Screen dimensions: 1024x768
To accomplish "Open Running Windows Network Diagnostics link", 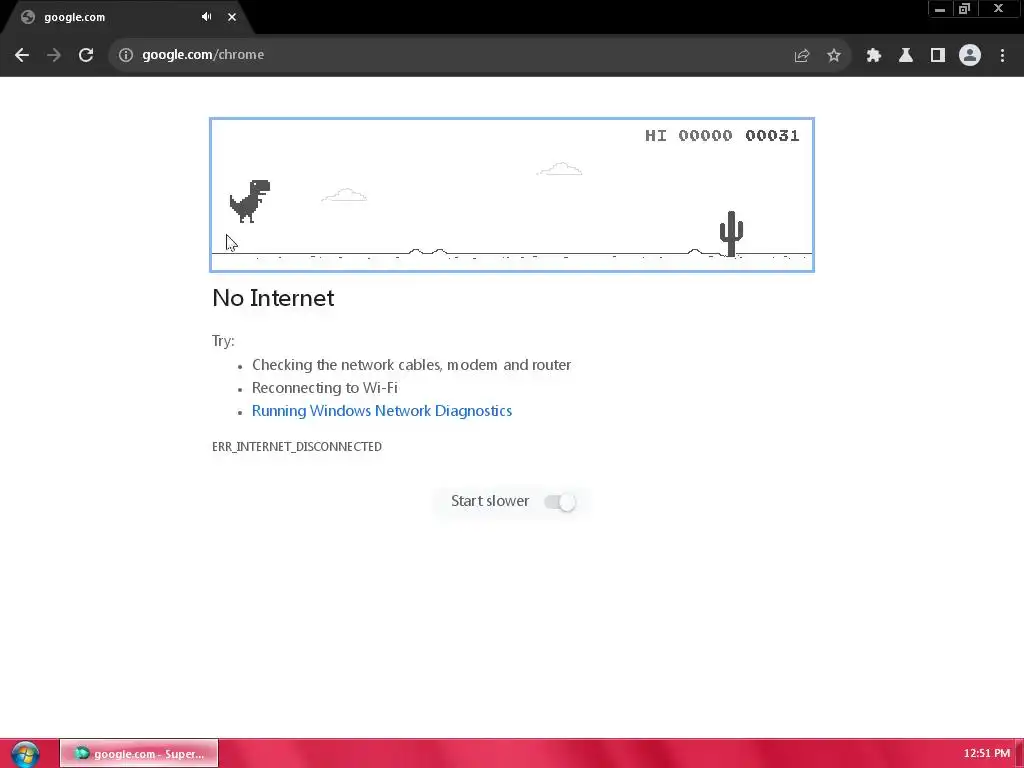I will 381,411.
